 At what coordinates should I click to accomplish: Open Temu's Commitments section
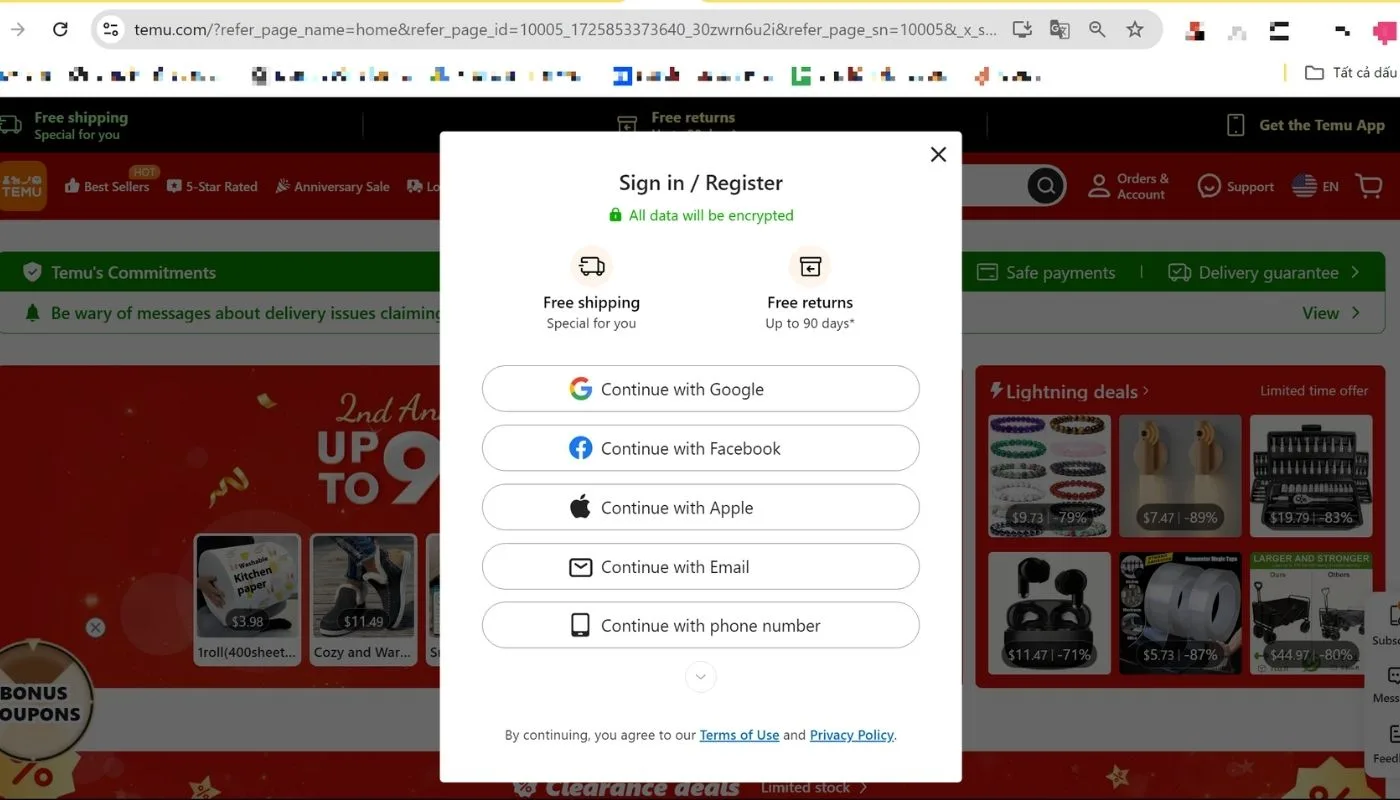[120, 272]
